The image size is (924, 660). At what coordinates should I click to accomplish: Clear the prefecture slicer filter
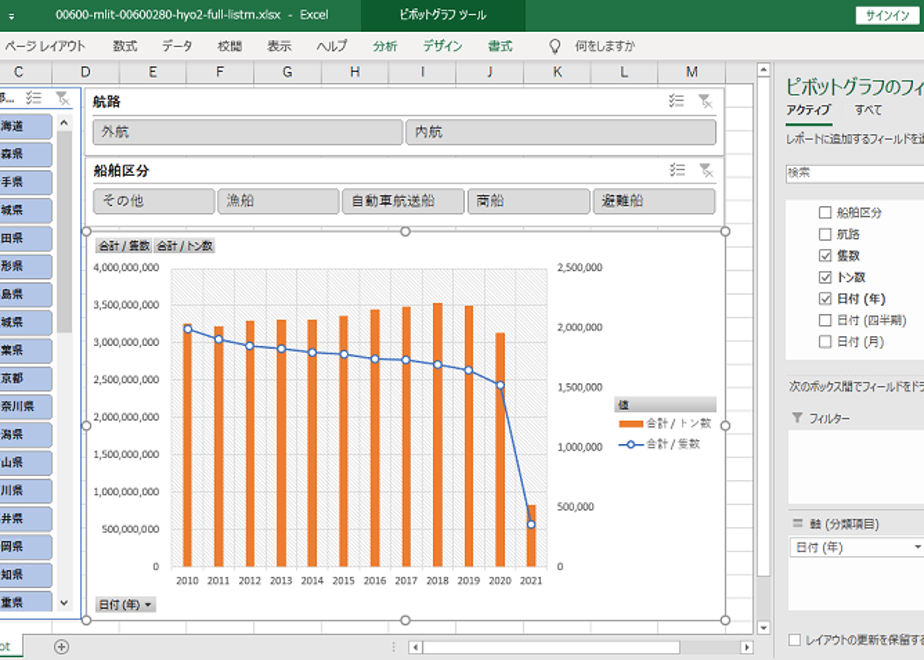62,98
